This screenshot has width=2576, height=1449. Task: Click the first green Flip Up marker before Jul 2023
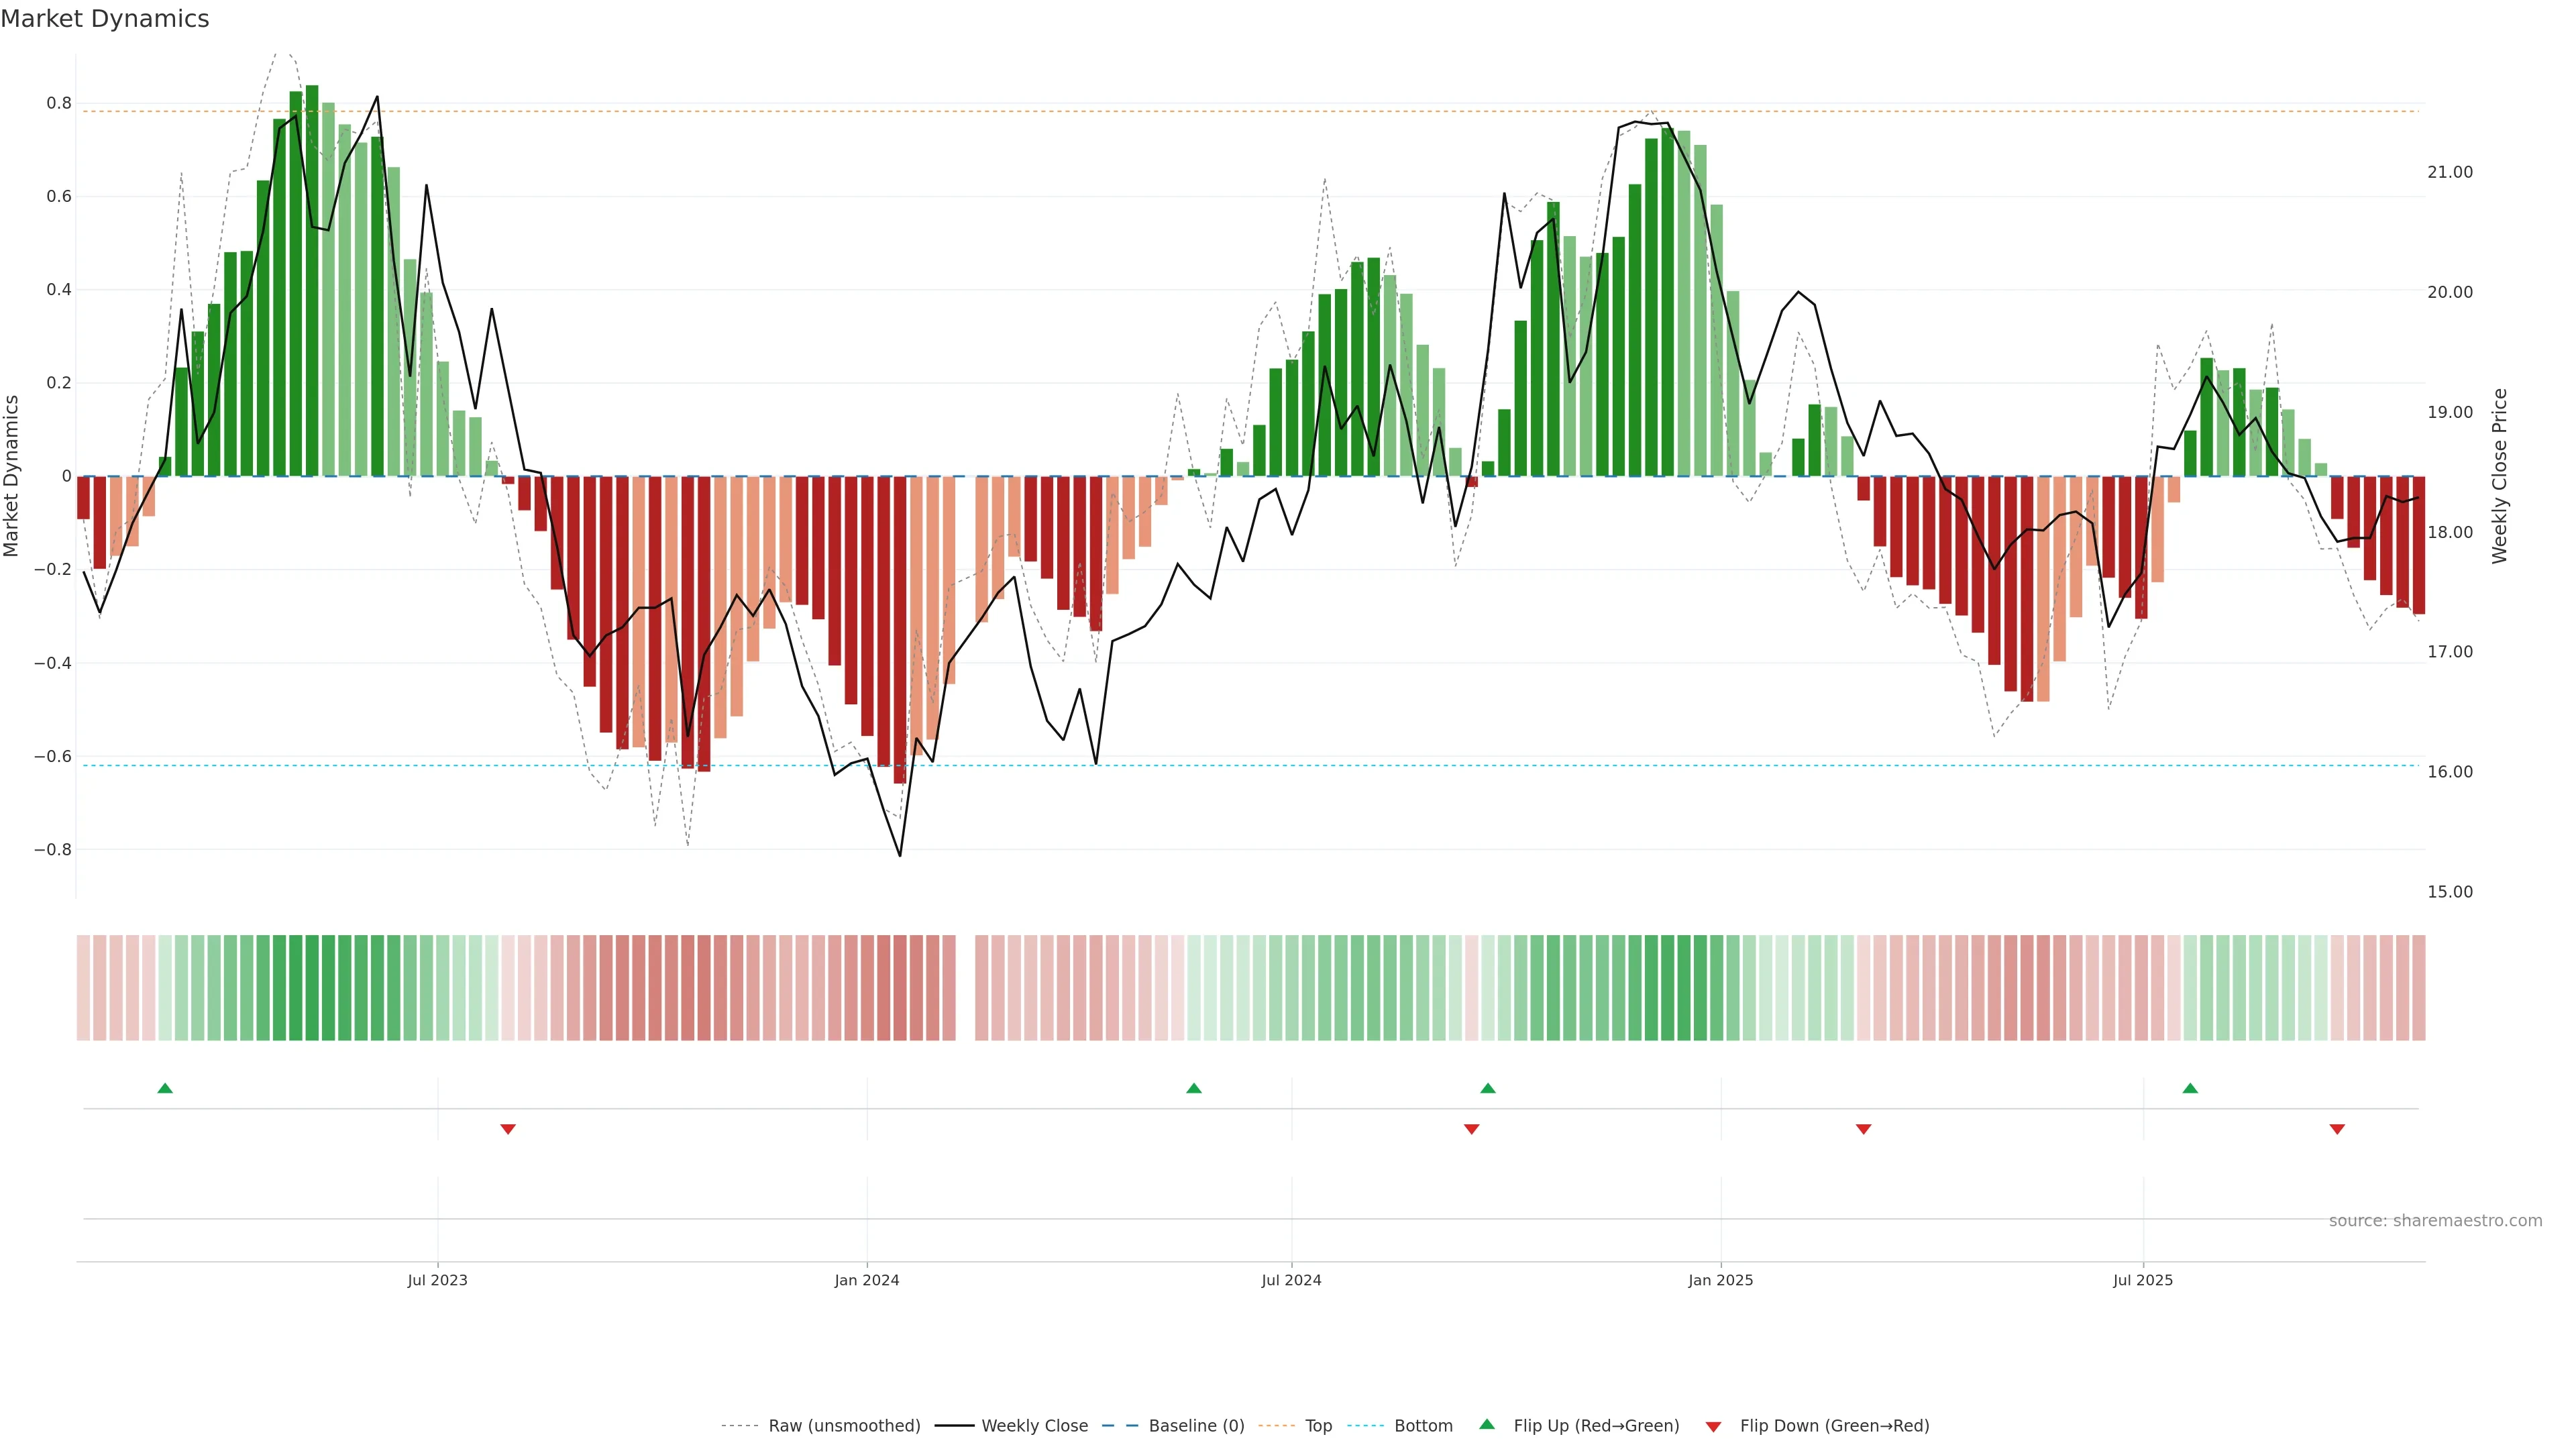point(165,1088)
